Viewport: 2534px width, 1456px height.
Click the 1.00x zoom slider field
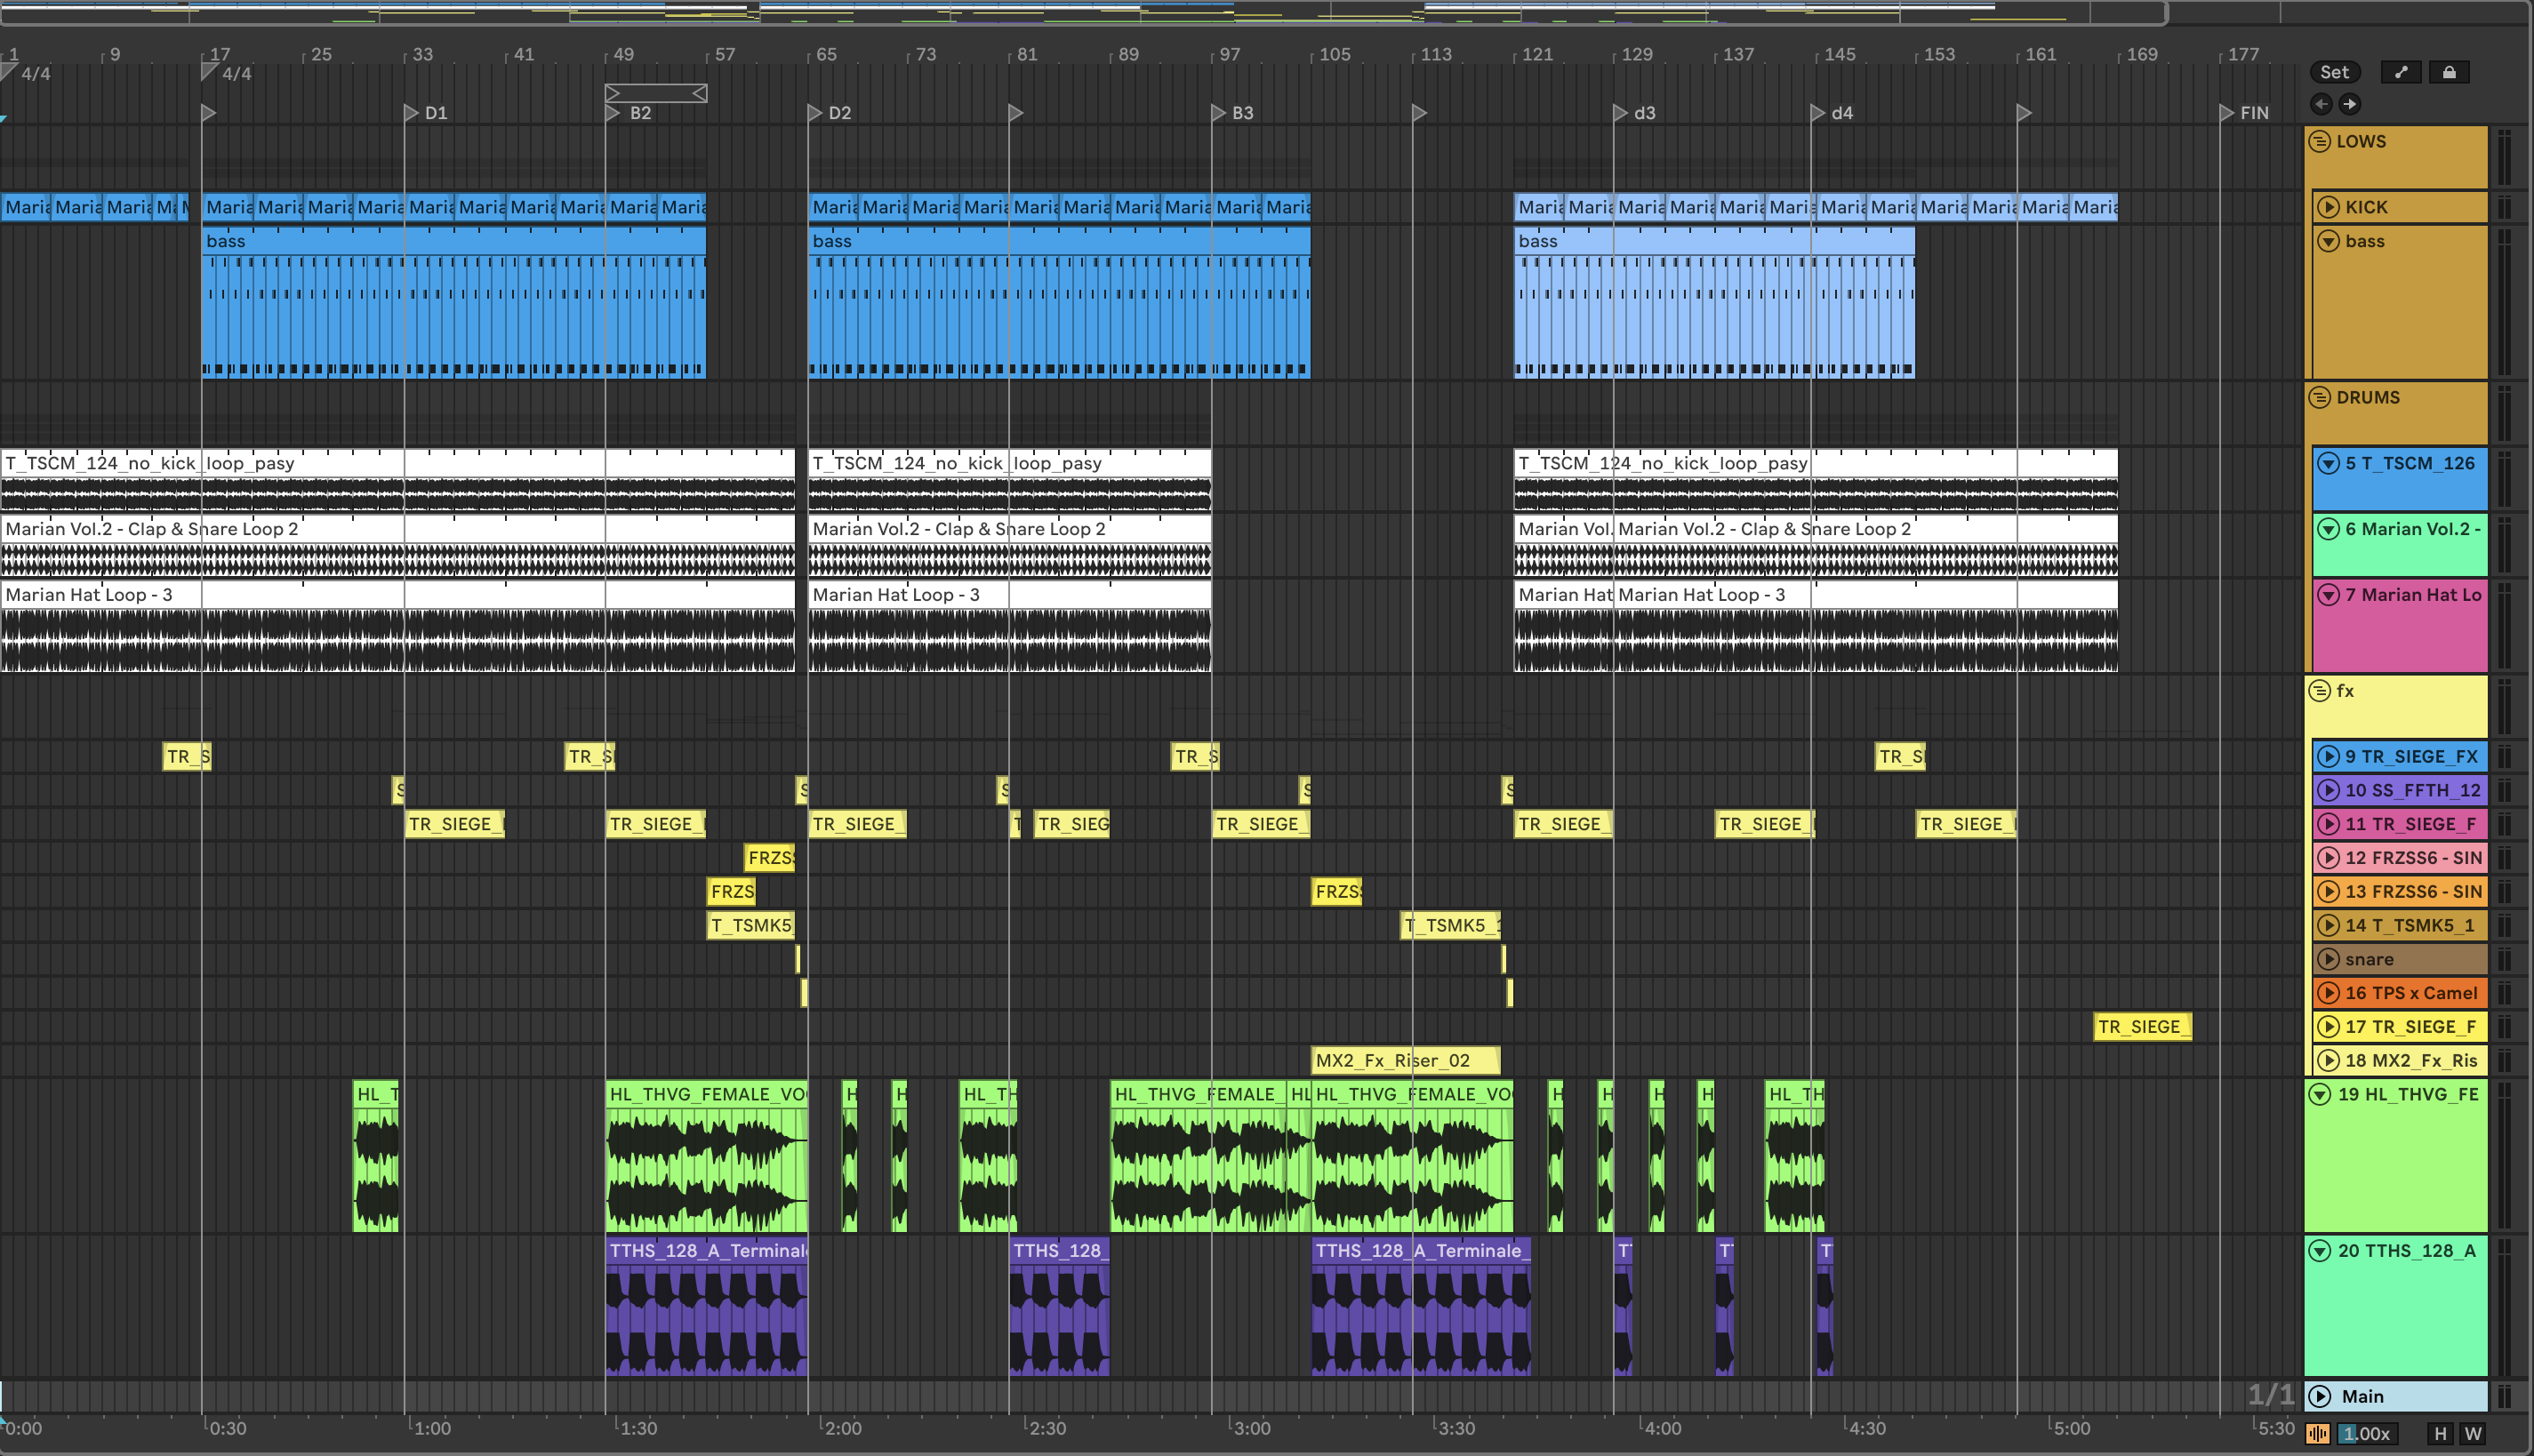click(2365, 1433)
